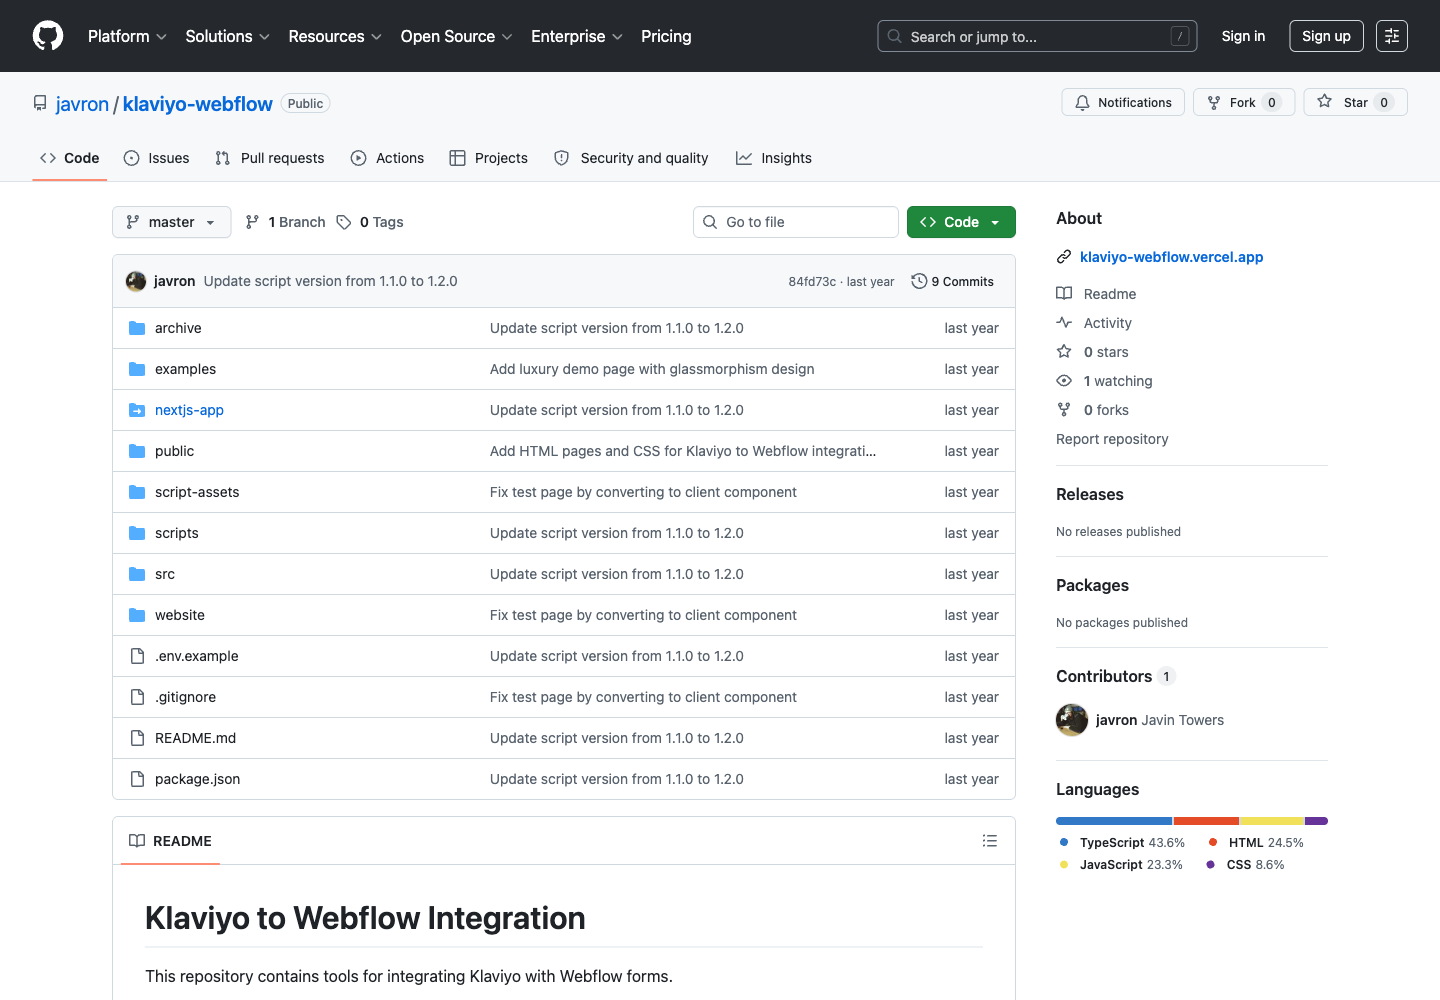Click Report repository
The image size is (1440, 1000).
coord(1112,439)
